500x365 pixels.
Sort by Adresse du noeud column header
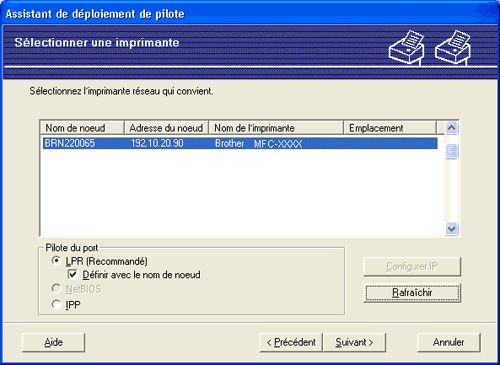[x=166, y=128]
